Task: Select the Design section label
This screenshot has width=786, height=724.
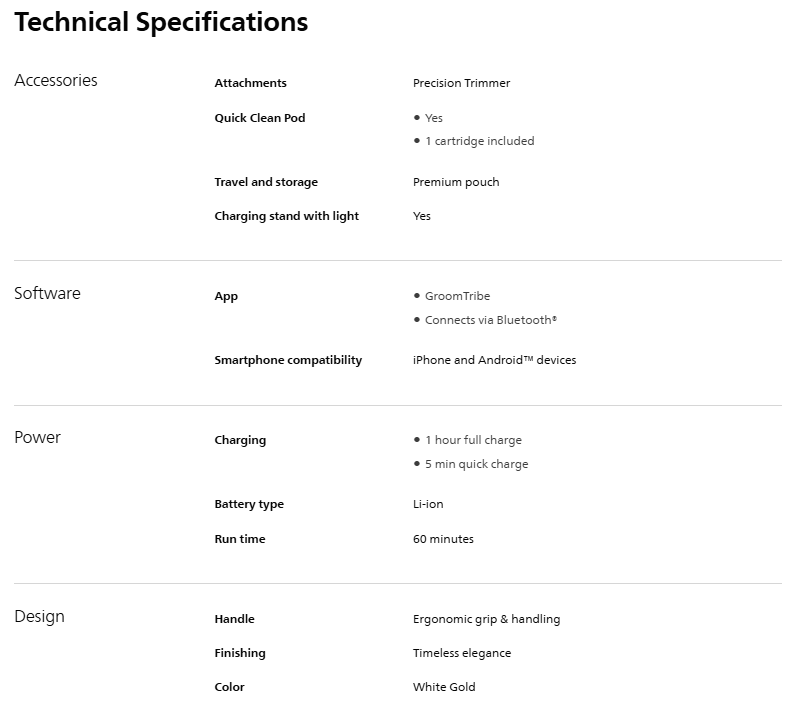Action: pos(39,617)
